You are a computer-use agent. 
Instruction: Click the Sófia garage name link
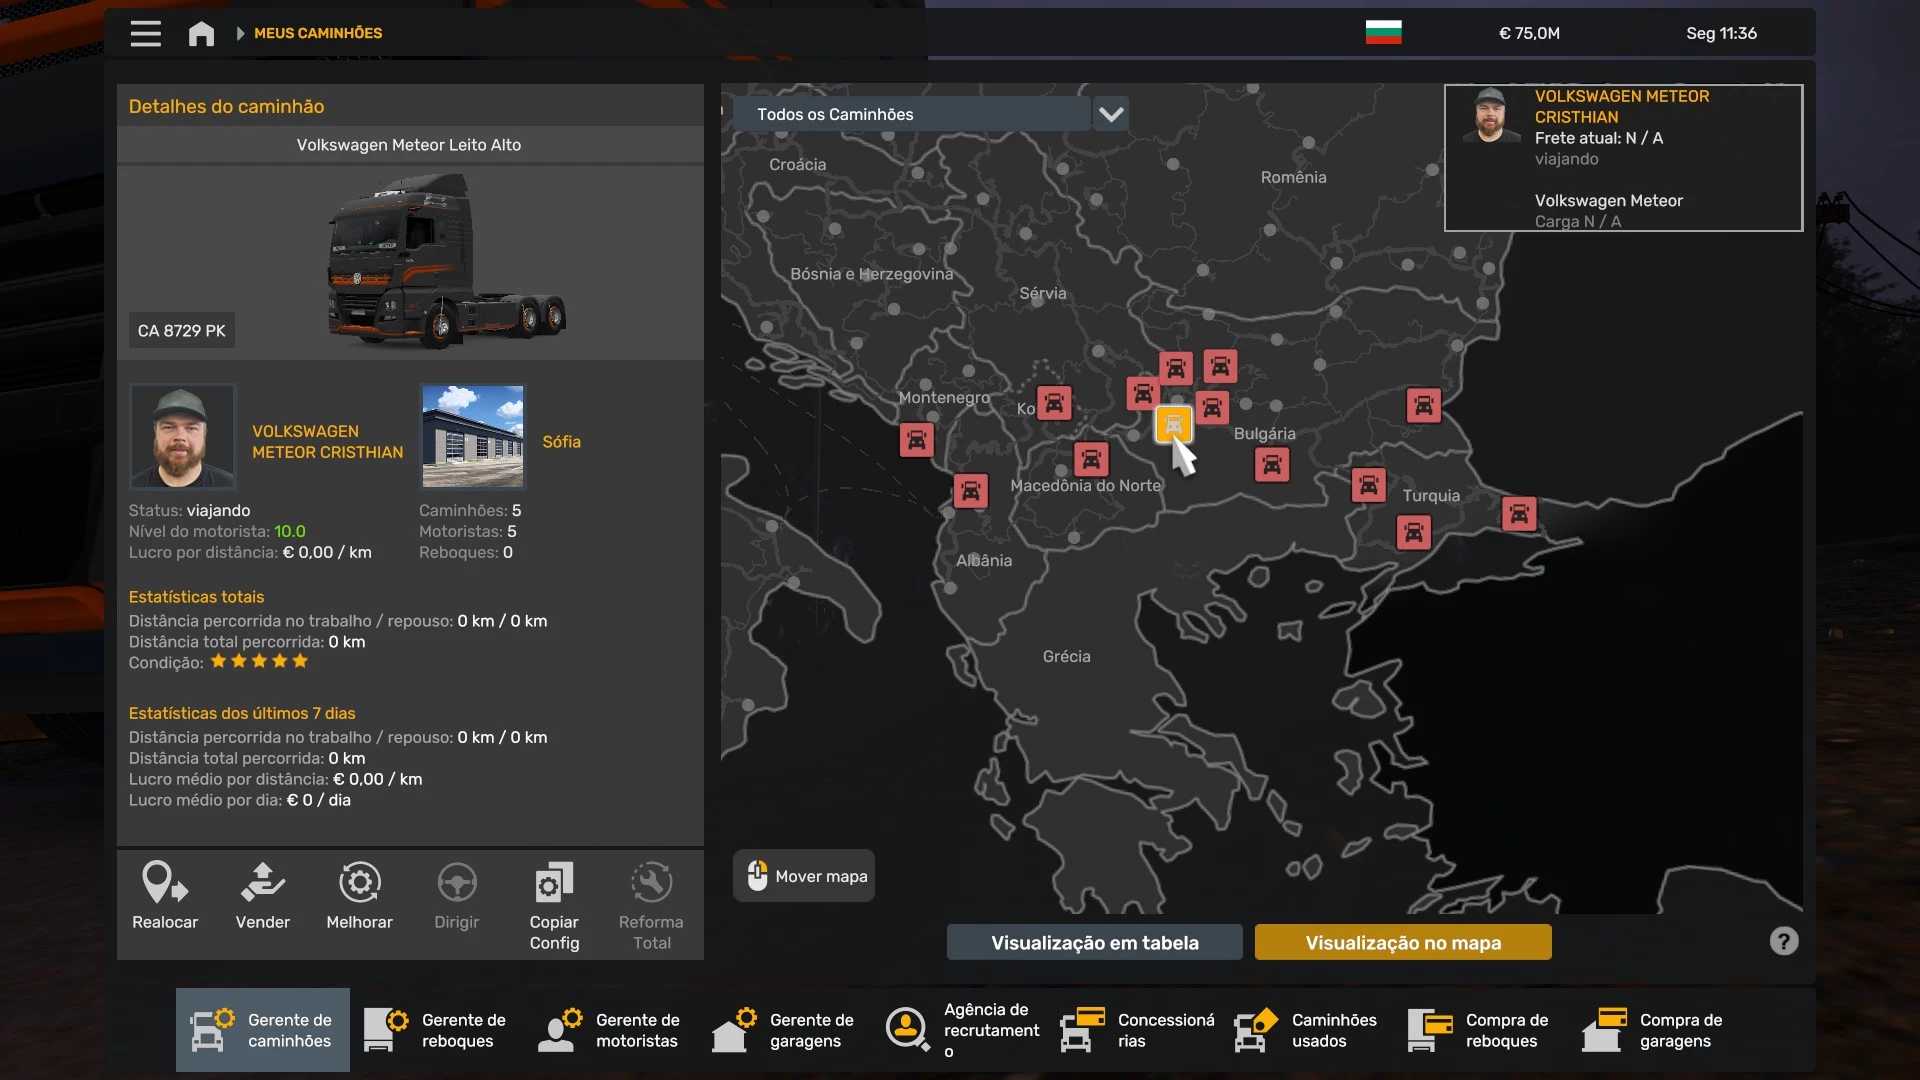561,441
